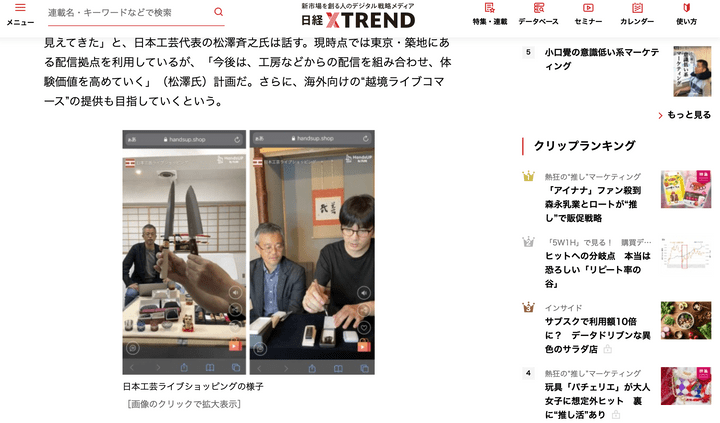Viewport: 720px width, 423px height.
Task: Click the 日経XTREND logo
Action: [358, 16]
